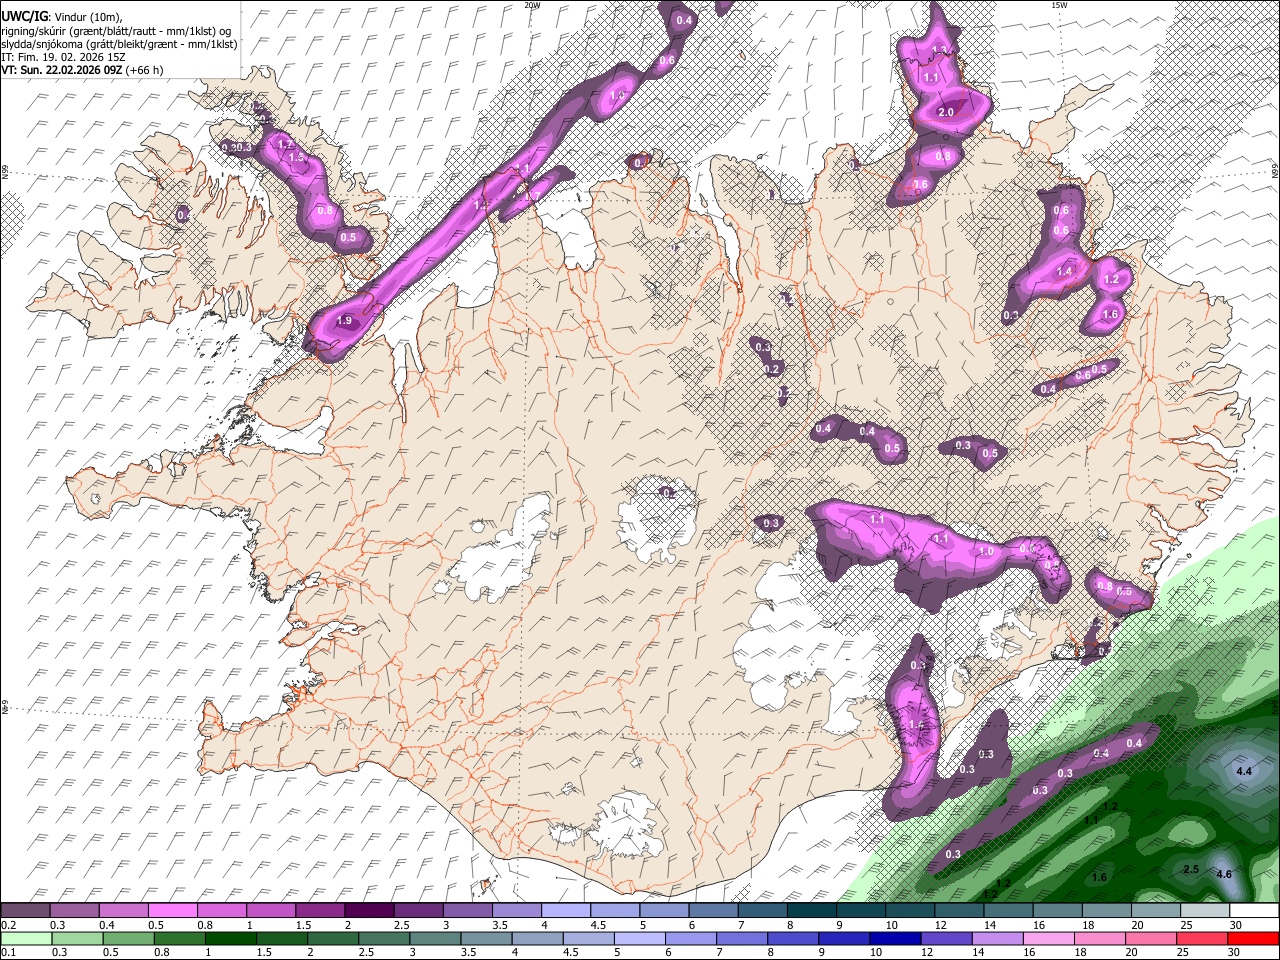Click the "0.2" label under the upper legend row

(8, 925)
